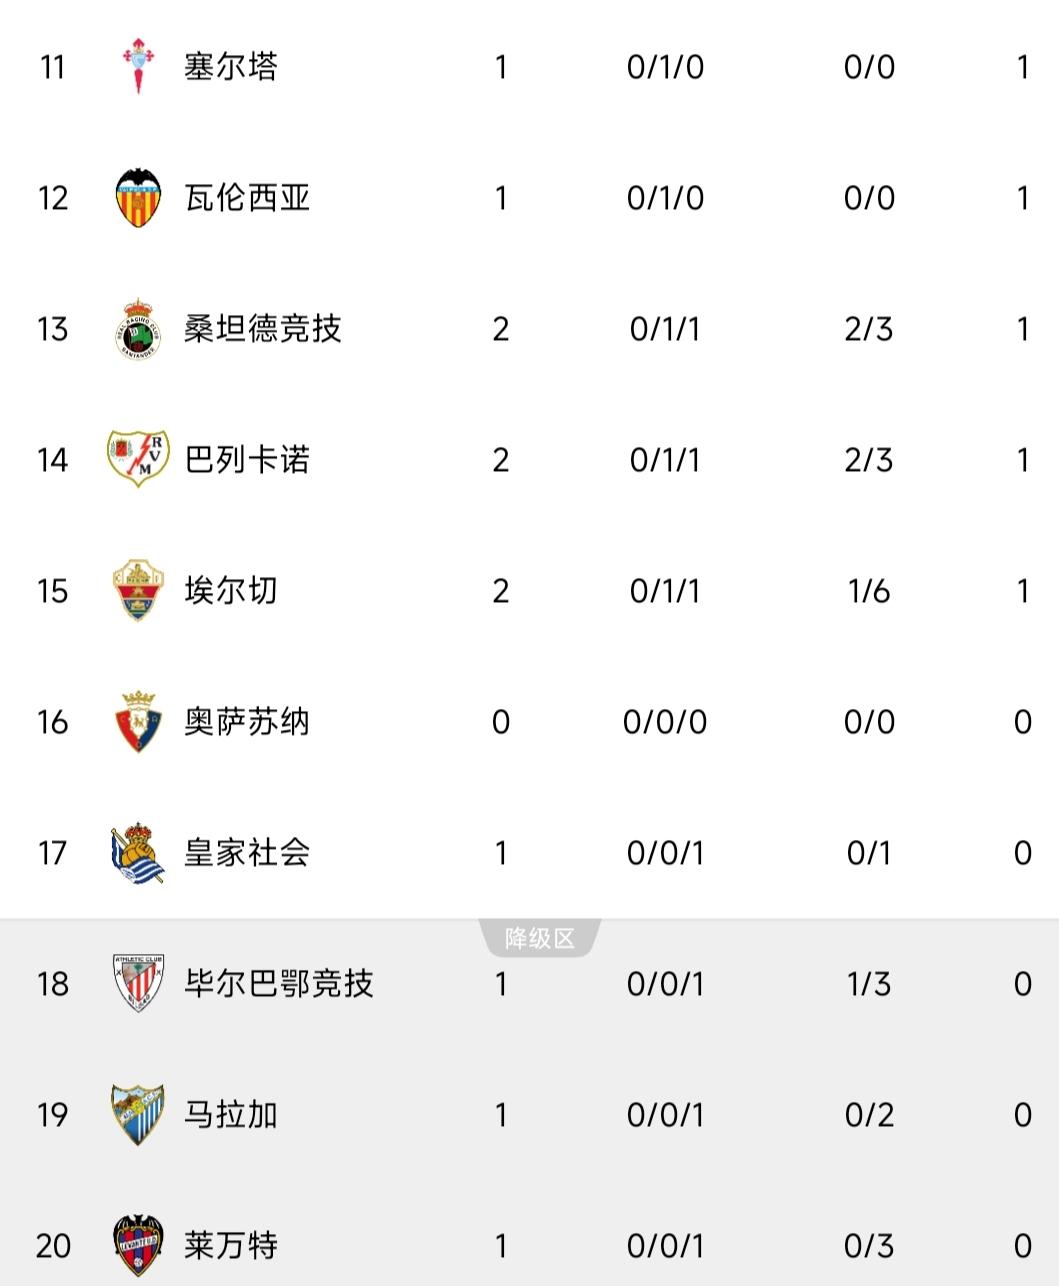Tap the Real Sociedad crowned crest
Image resolution: width=1059 pixels, height=1286 pixels.
137,853
